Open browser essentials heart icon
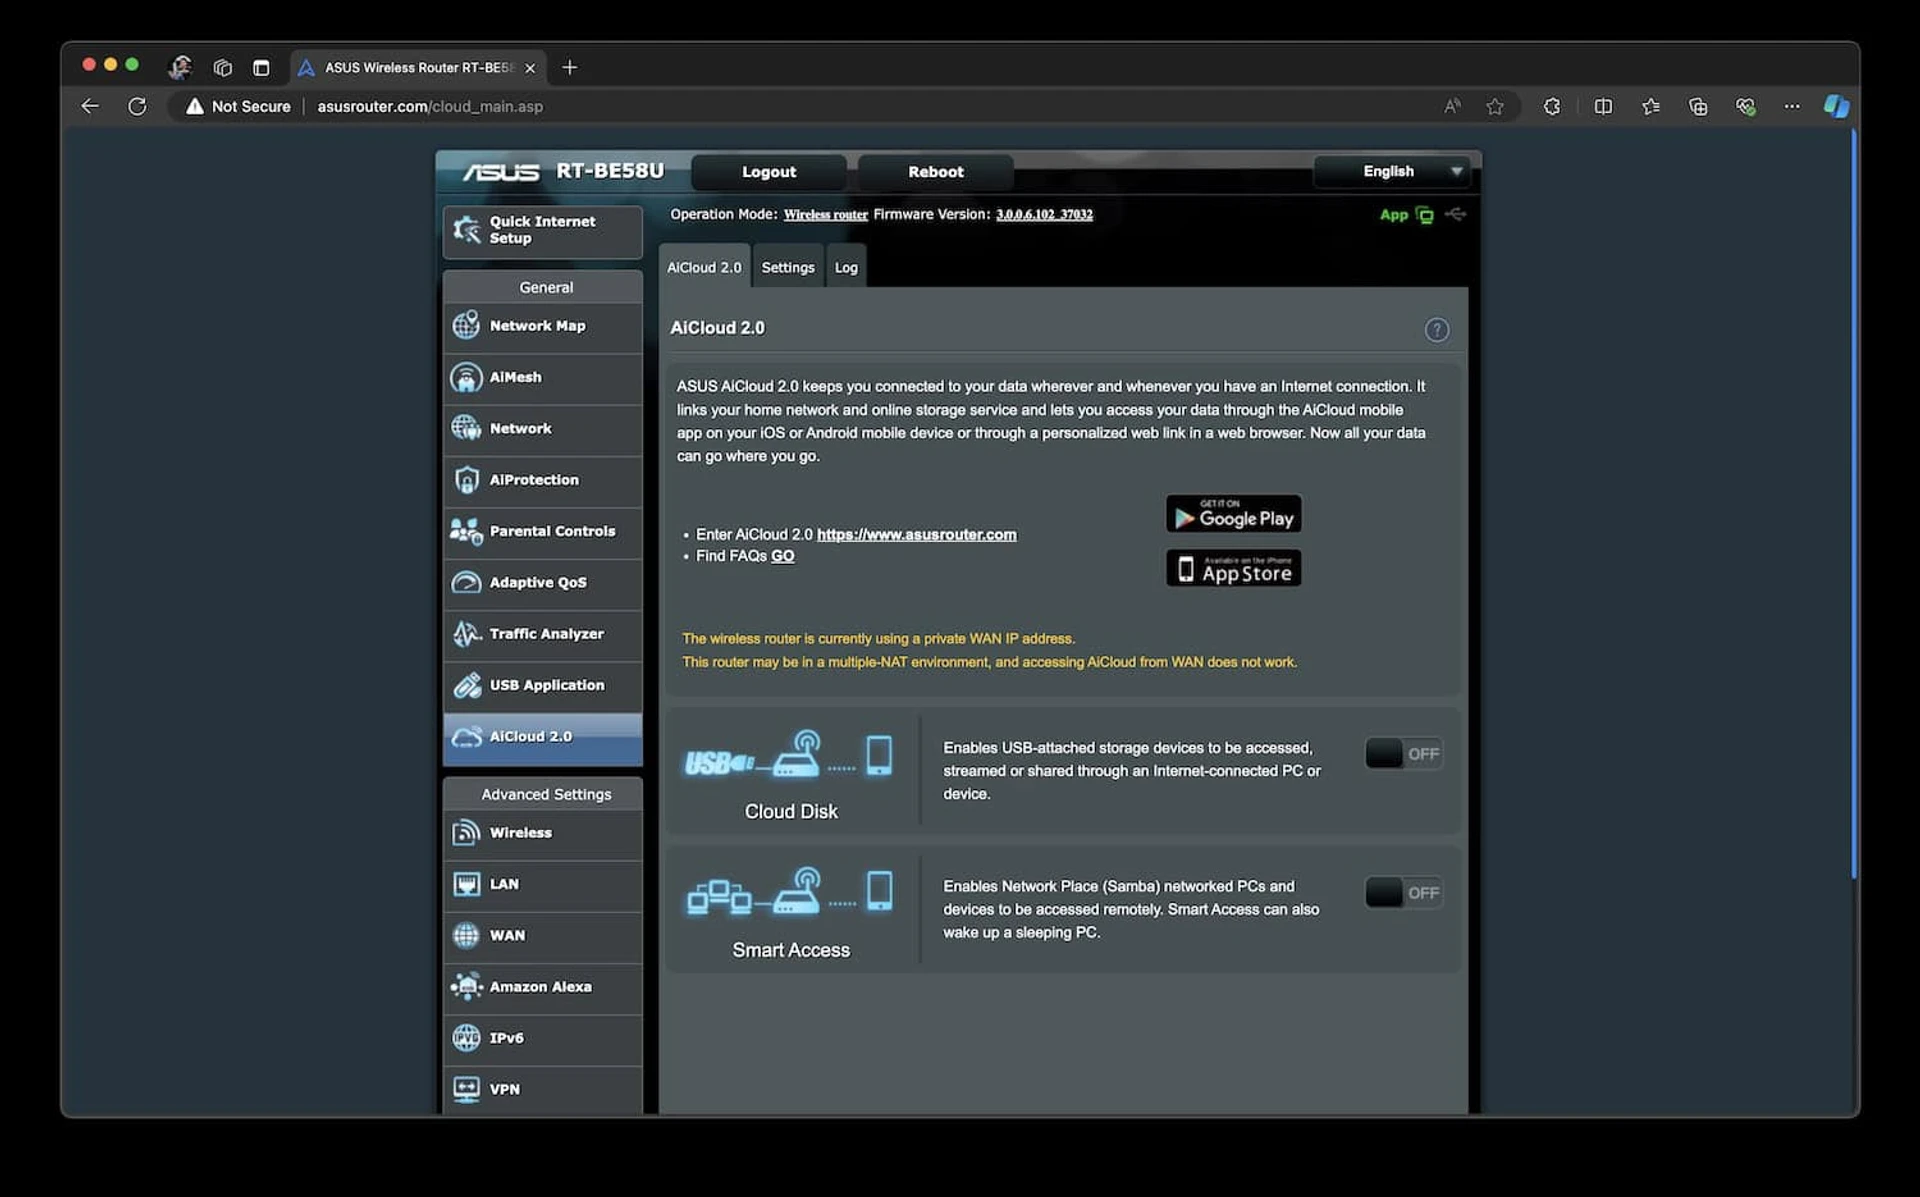The height and width of the screenshot is (1197, 1920). tap(1746, 106)
